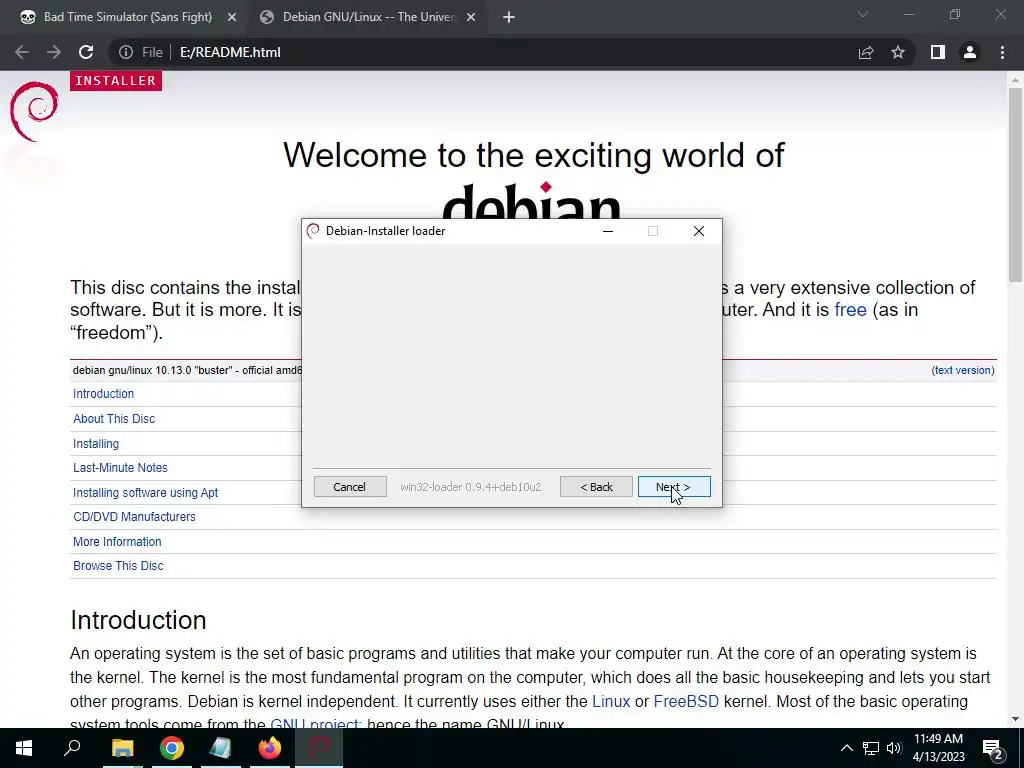Image resolution: width=1024 pixels, height=768 pixels.
Task: Open File Explorer from taskbar
Action: click(122, 748)
